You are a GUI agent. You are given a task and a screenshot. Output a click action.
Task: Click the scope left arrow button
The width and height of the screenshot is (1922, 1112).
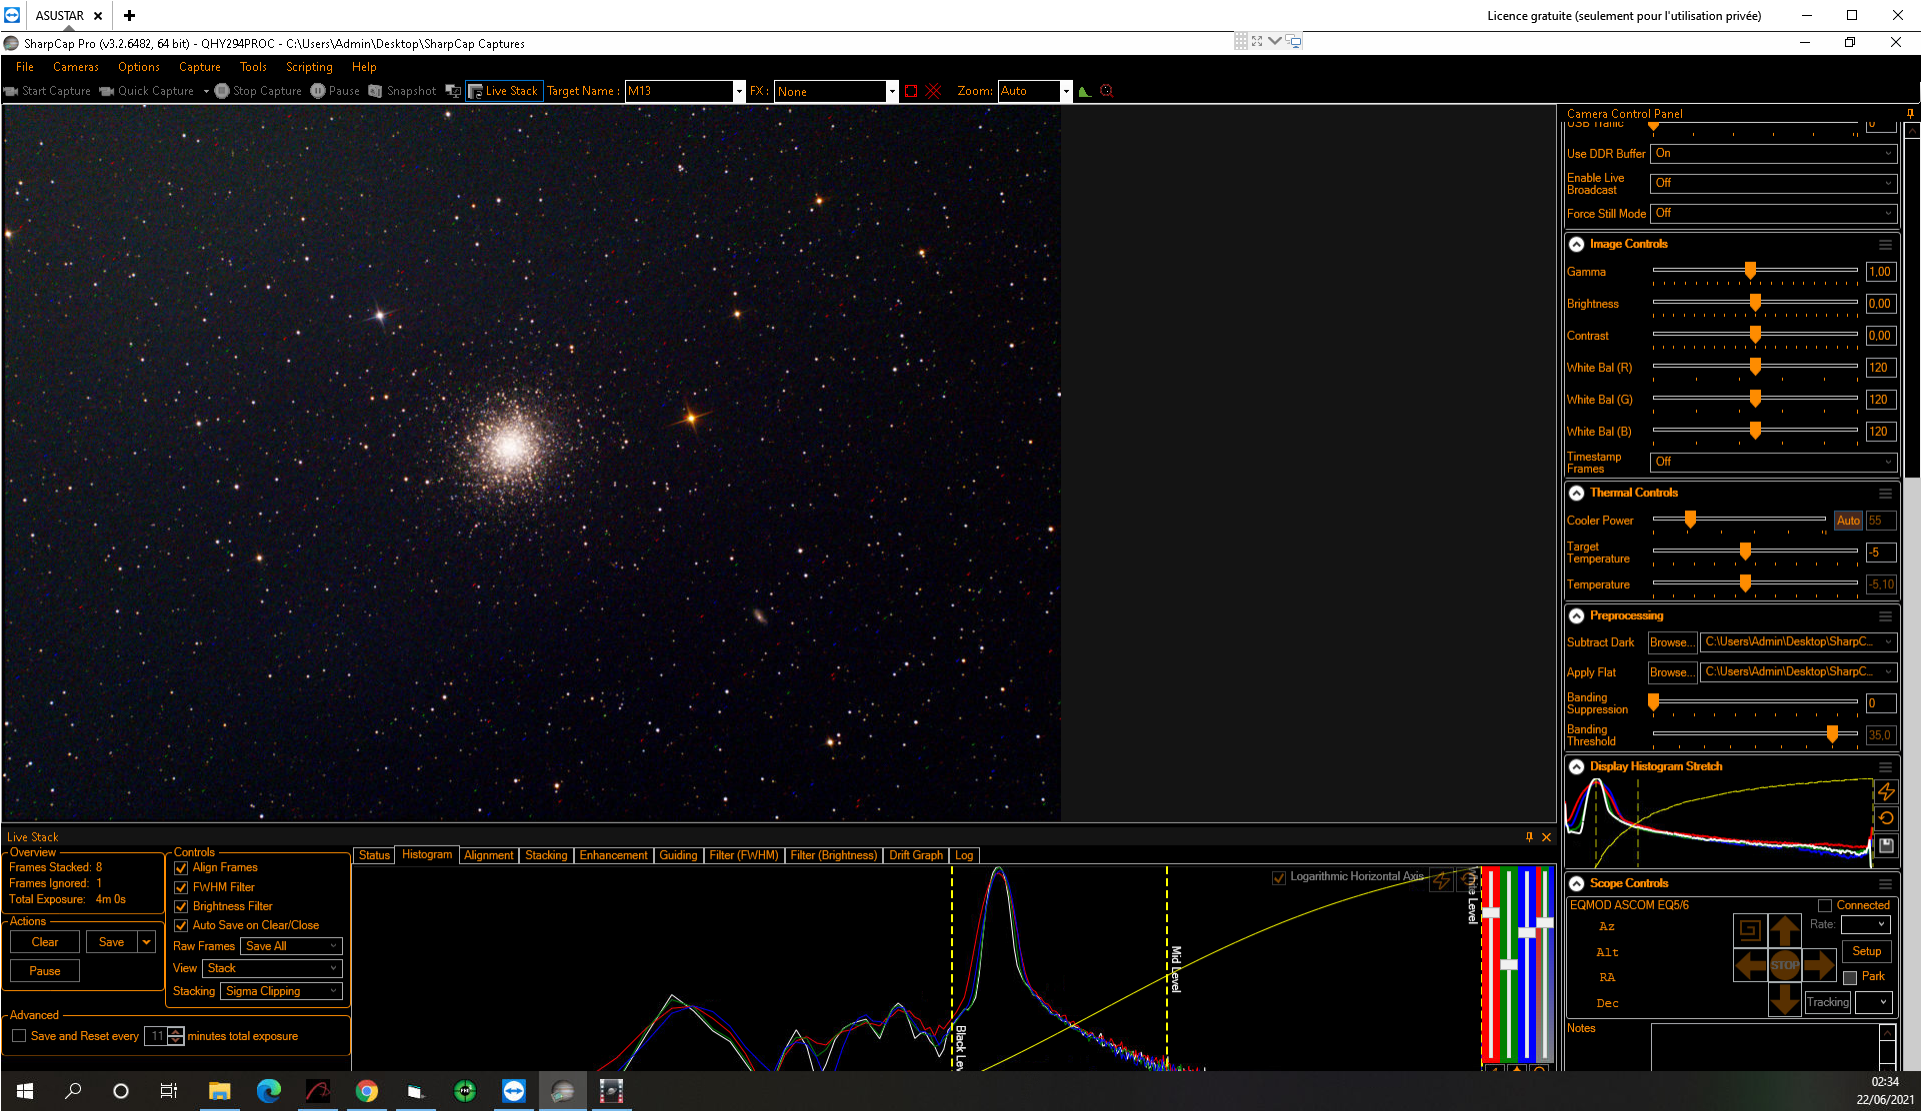point(1750,965)
